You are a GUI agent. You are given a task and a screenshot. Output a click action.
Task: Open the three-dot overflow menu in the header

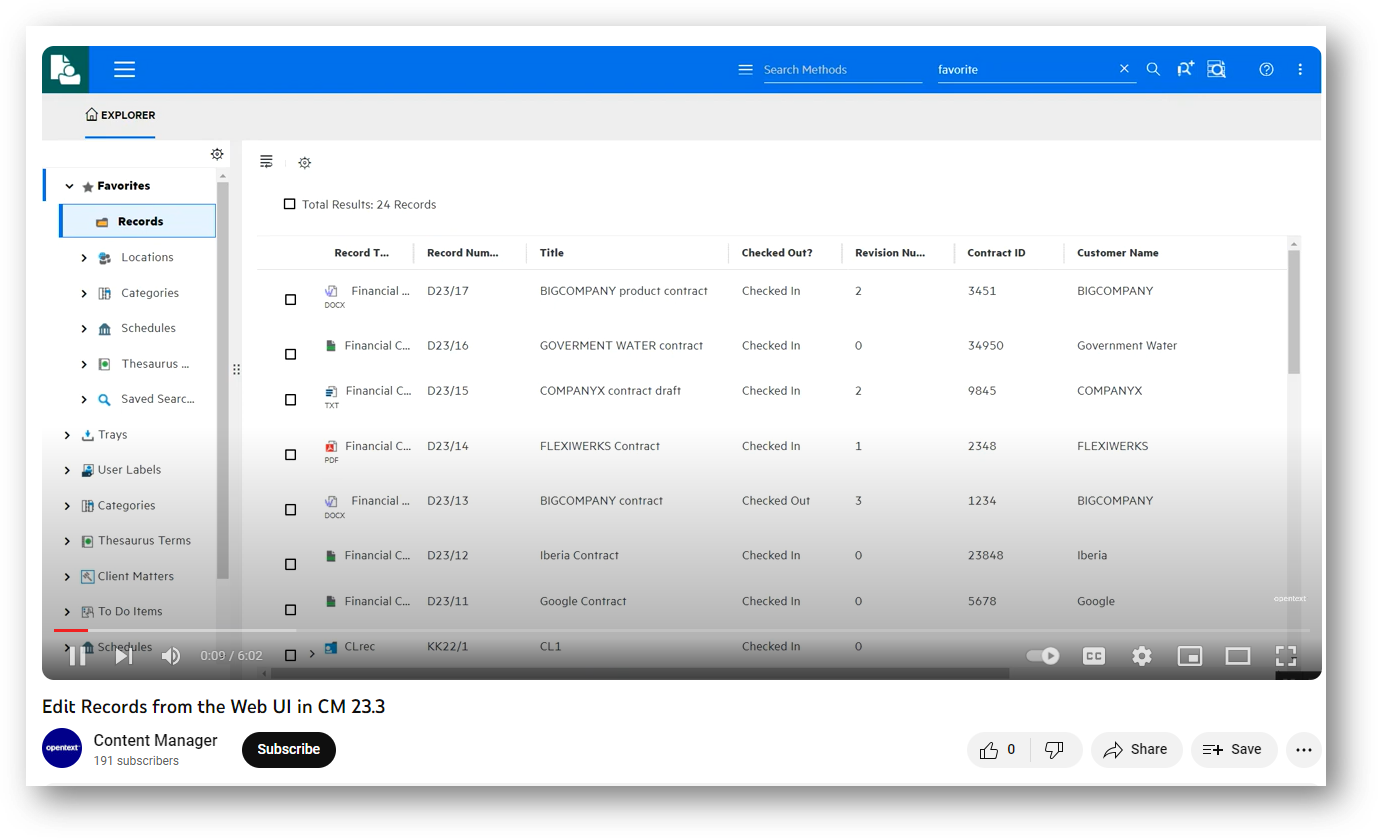point(1300,69)
